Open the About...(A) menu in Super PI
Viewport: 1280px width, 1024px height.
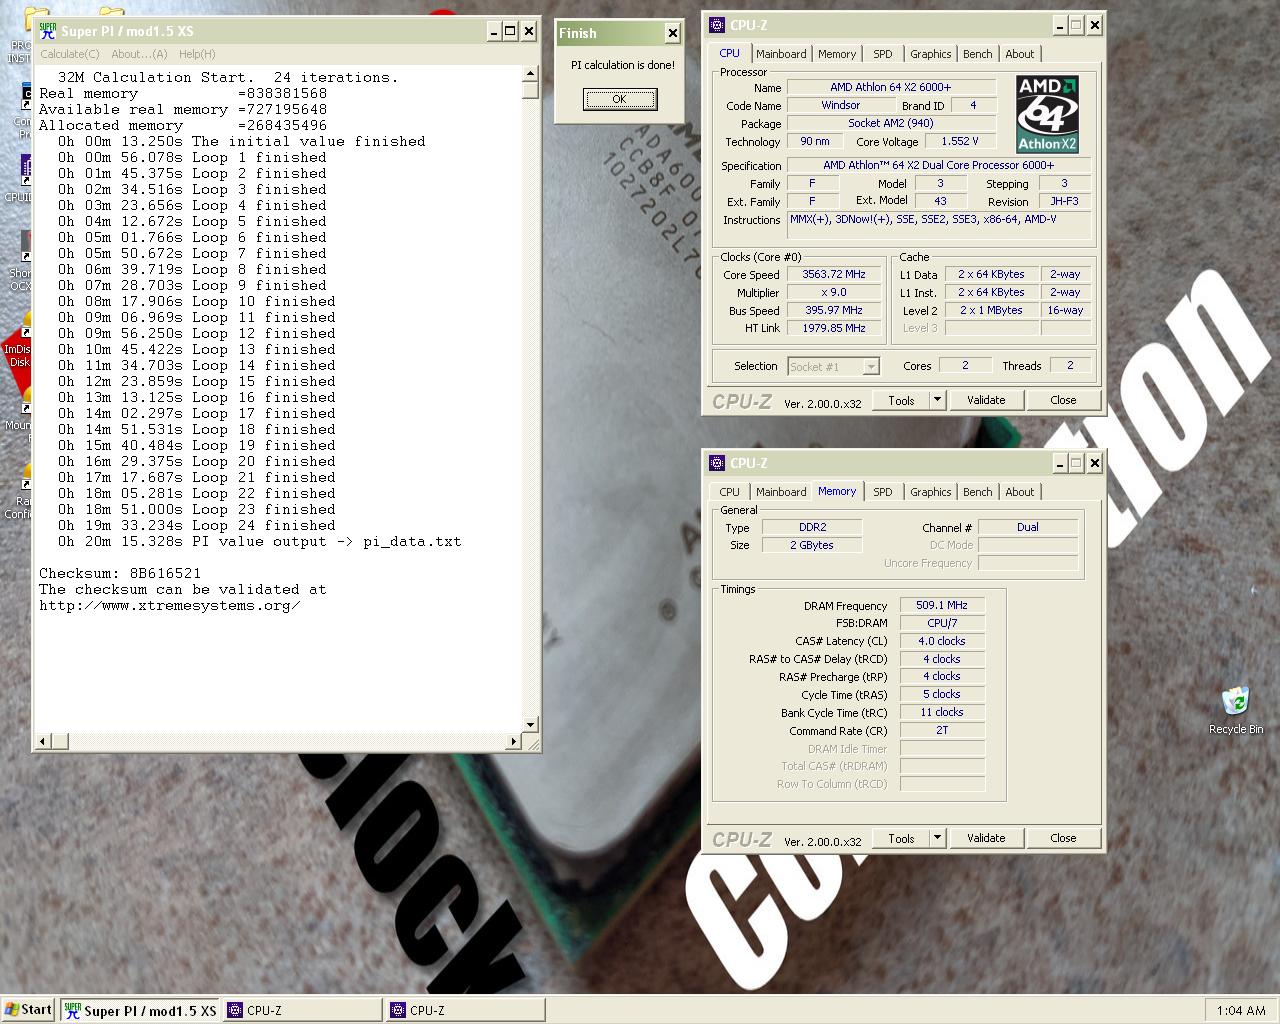pos(139,54)
